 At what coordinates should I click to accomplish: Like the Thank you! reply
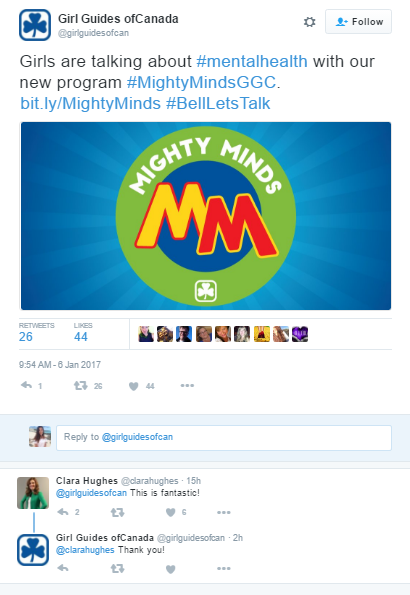click(x=171, y=569)
